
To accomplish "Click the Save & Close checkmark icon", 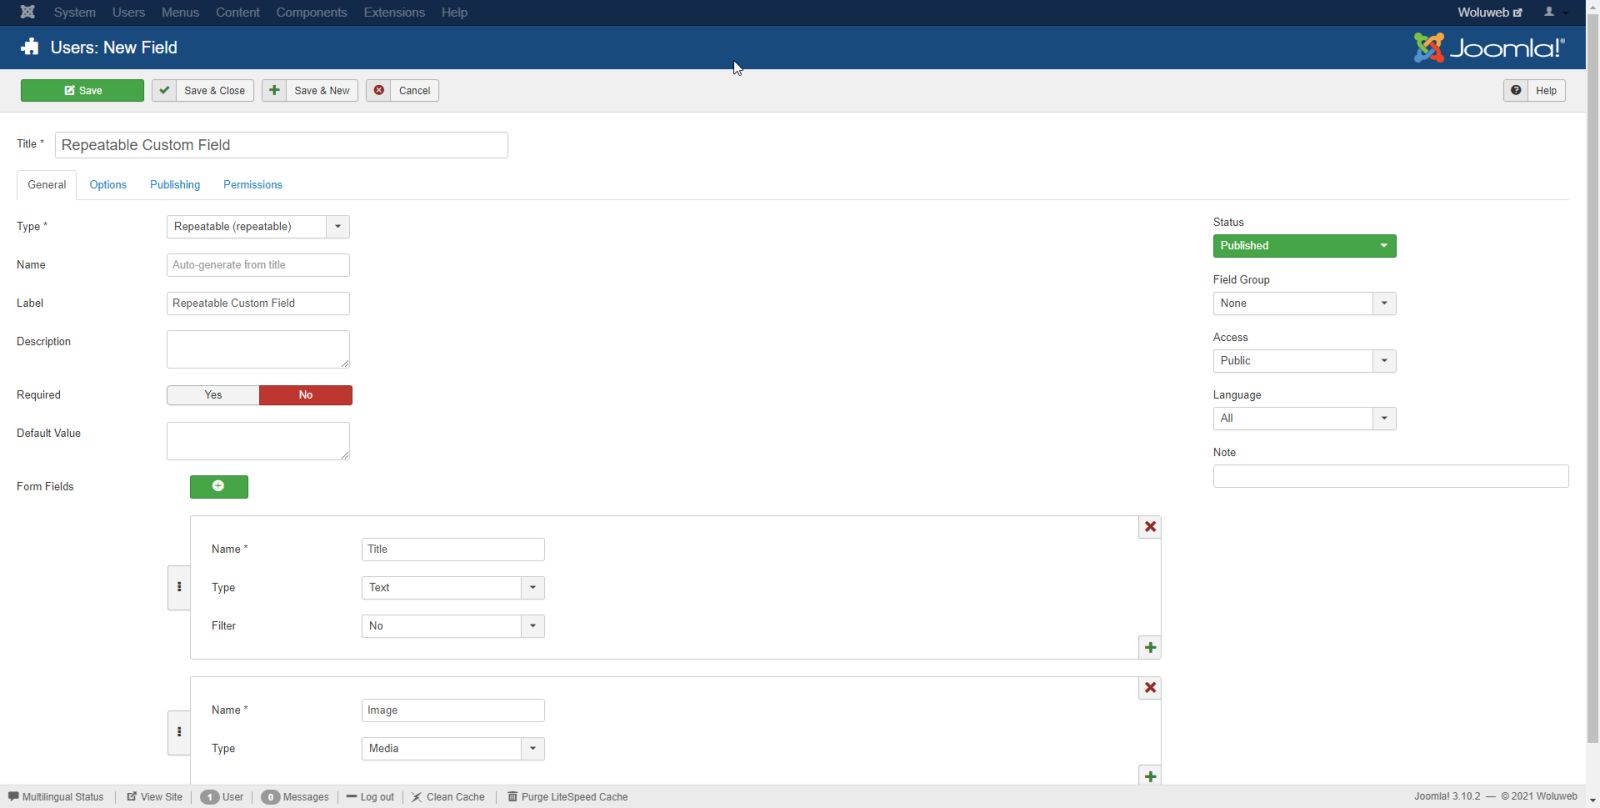I will 165,90.
